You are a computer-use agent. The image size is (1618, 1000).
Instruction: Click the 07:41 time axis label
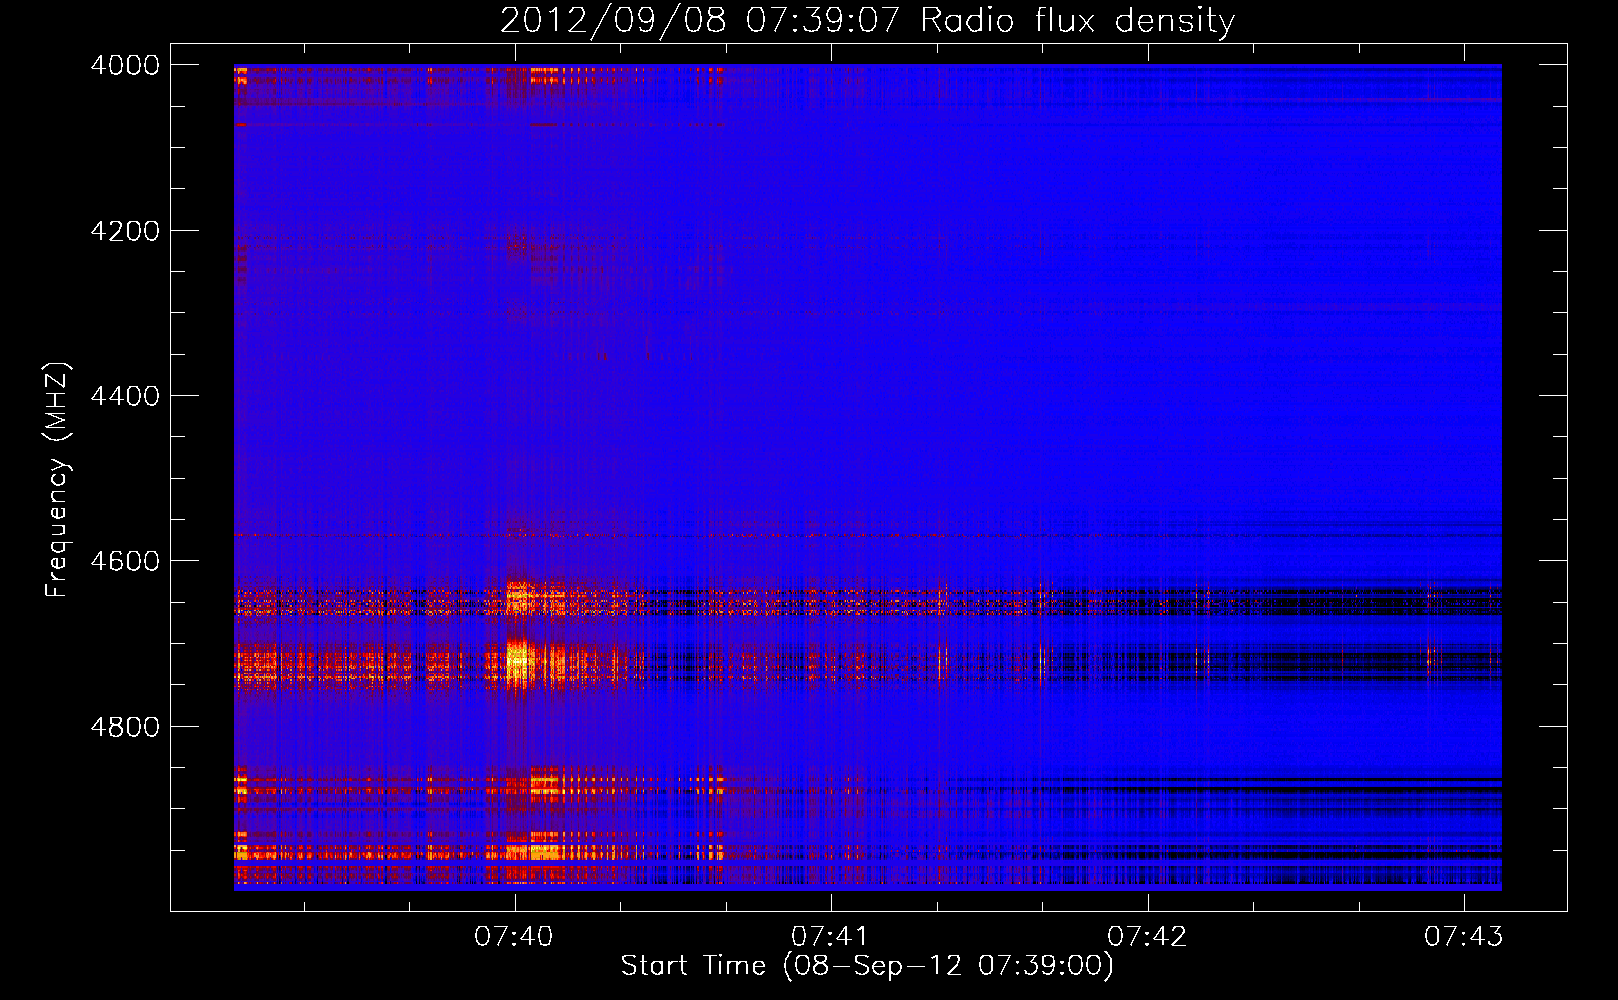[831, 937]
